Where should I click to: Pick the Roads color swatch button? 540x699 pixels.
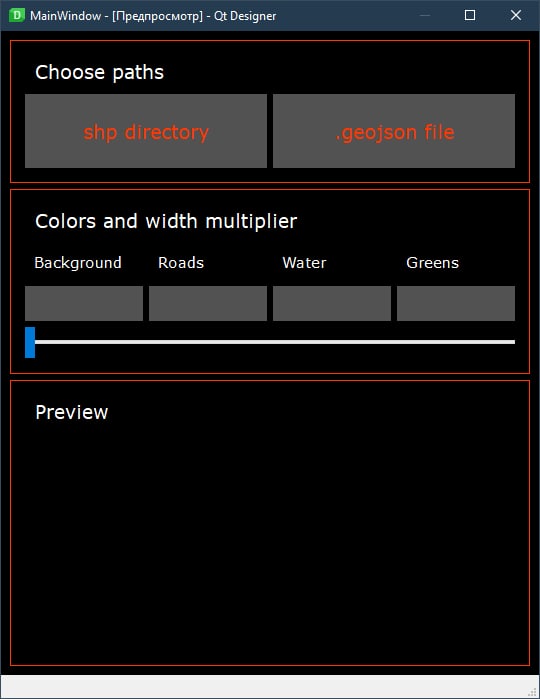click(x=208, y=304)
